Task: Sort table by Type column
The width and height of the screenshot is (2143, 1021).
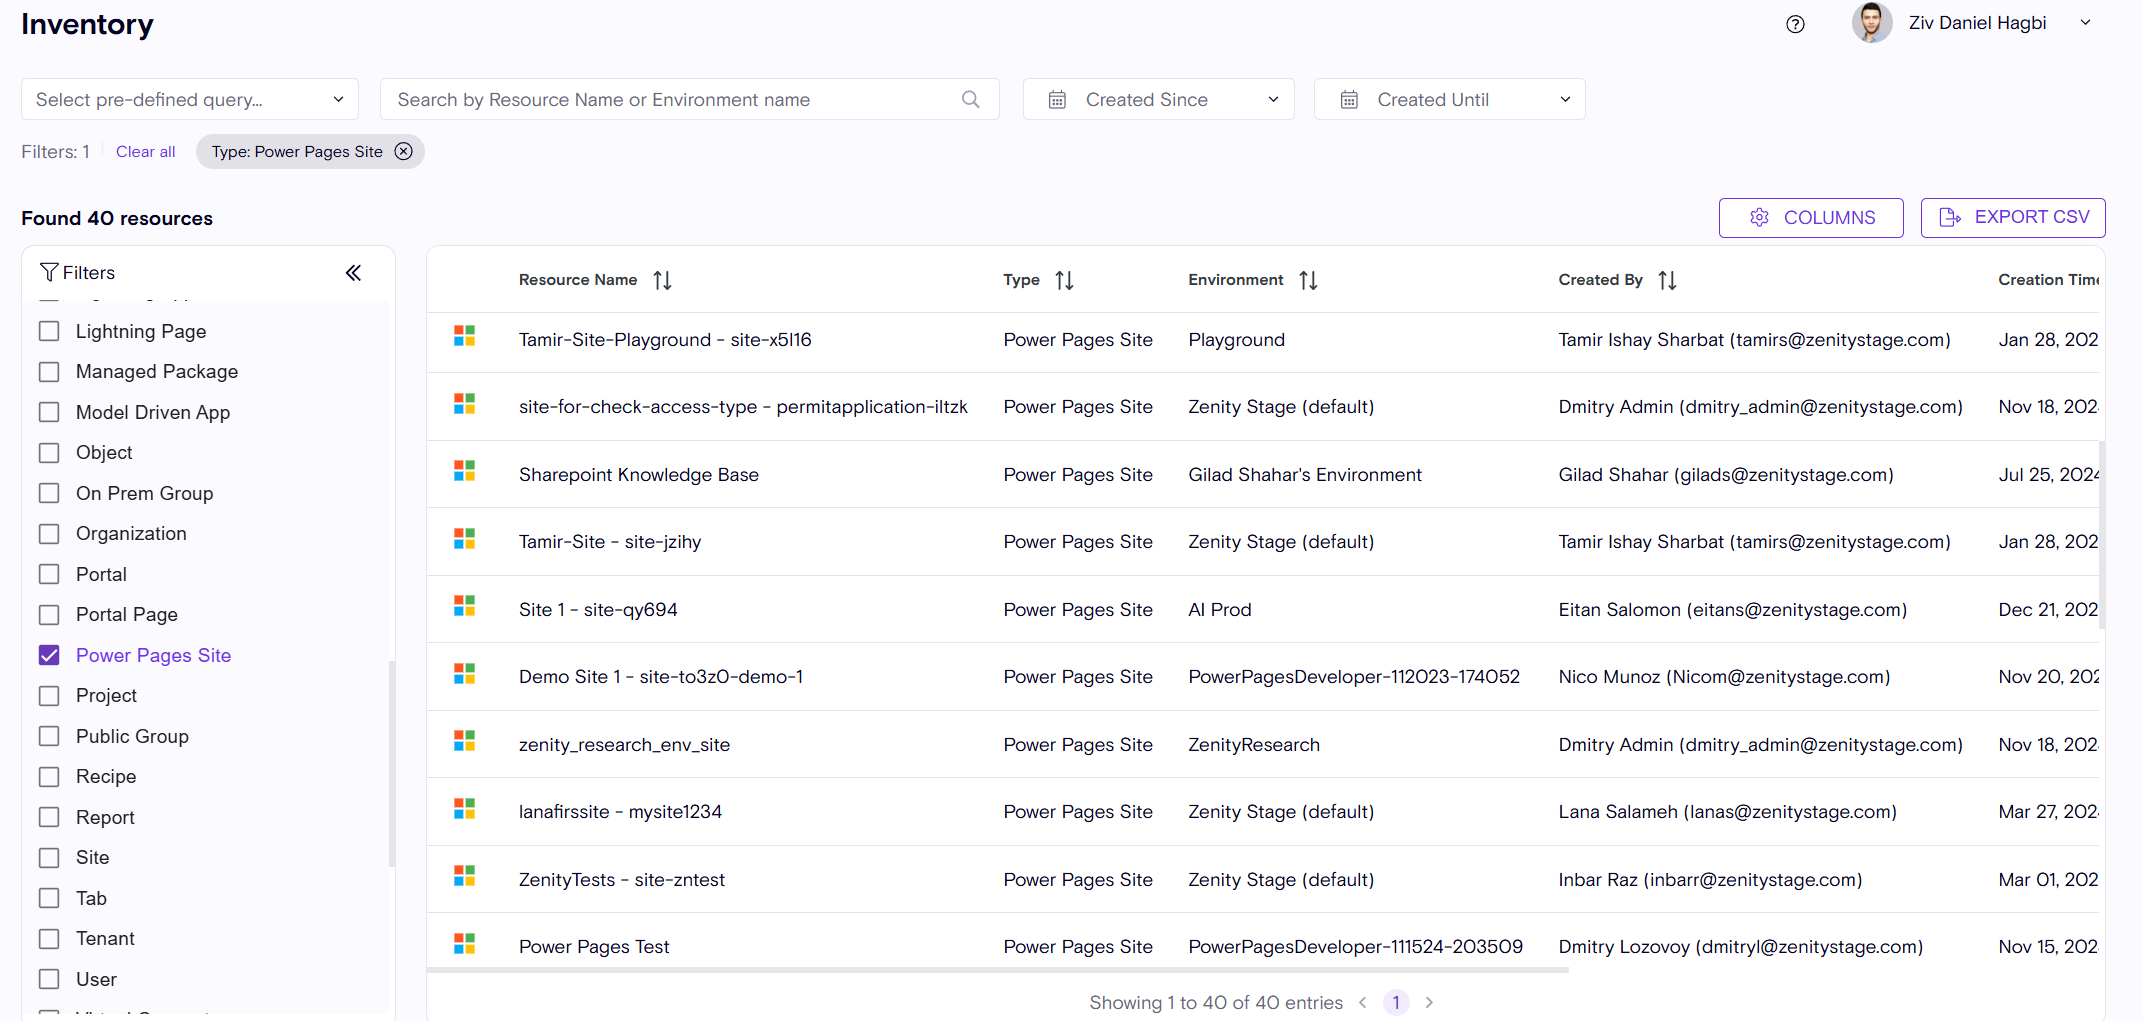Action: click(1064, 281)
